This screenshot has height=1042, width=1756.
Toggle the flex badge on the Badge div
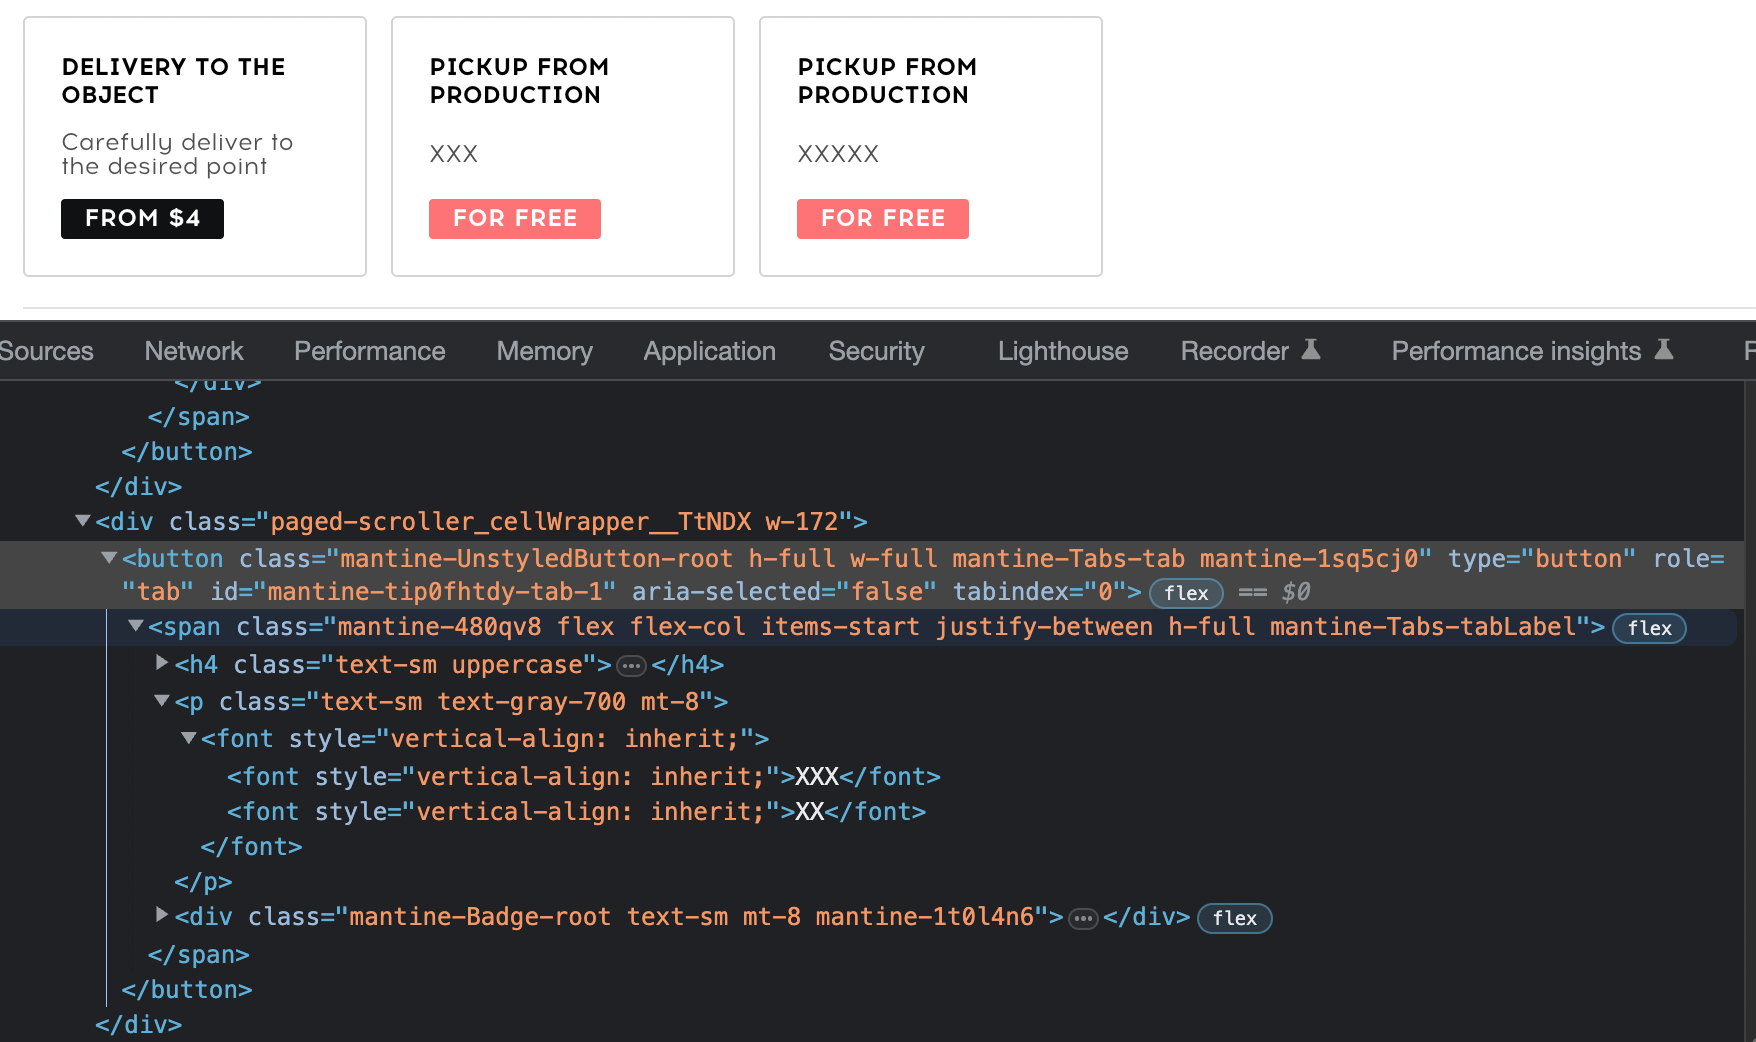1234,918
